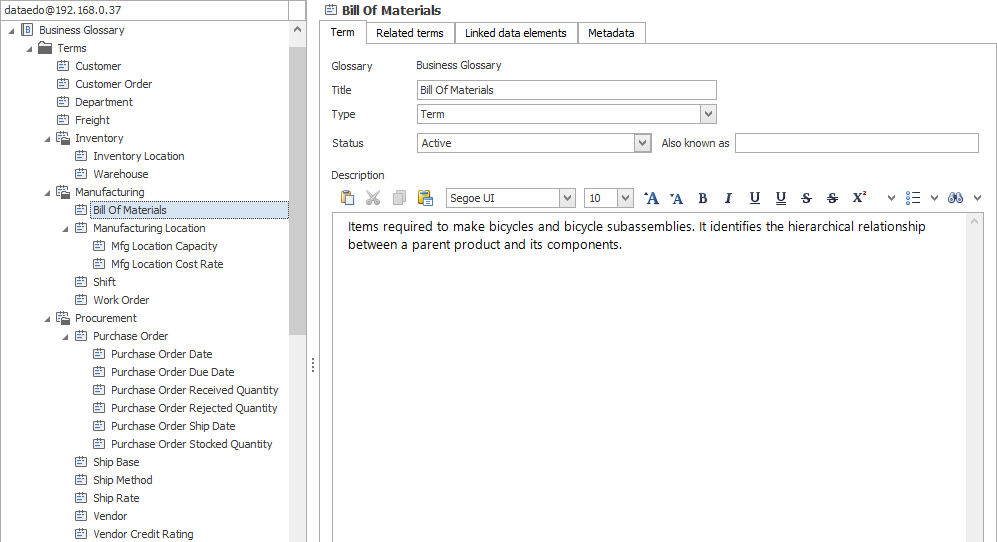Toggle single underline formatting
Screen dimensions: 997x542
[x=754, y=198]
